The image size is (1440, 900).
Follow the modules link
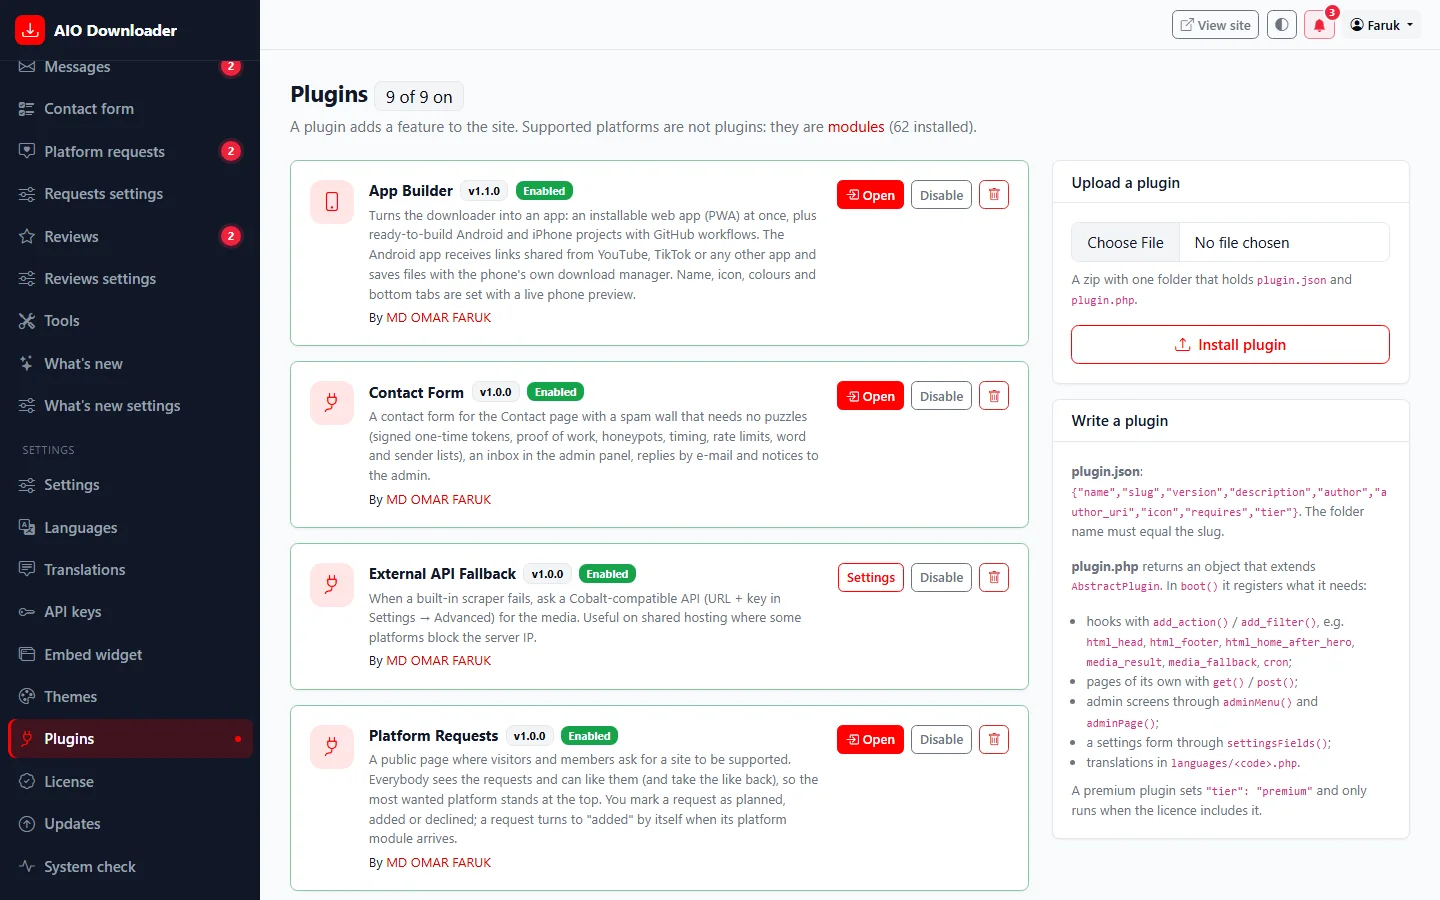(856, 127)
